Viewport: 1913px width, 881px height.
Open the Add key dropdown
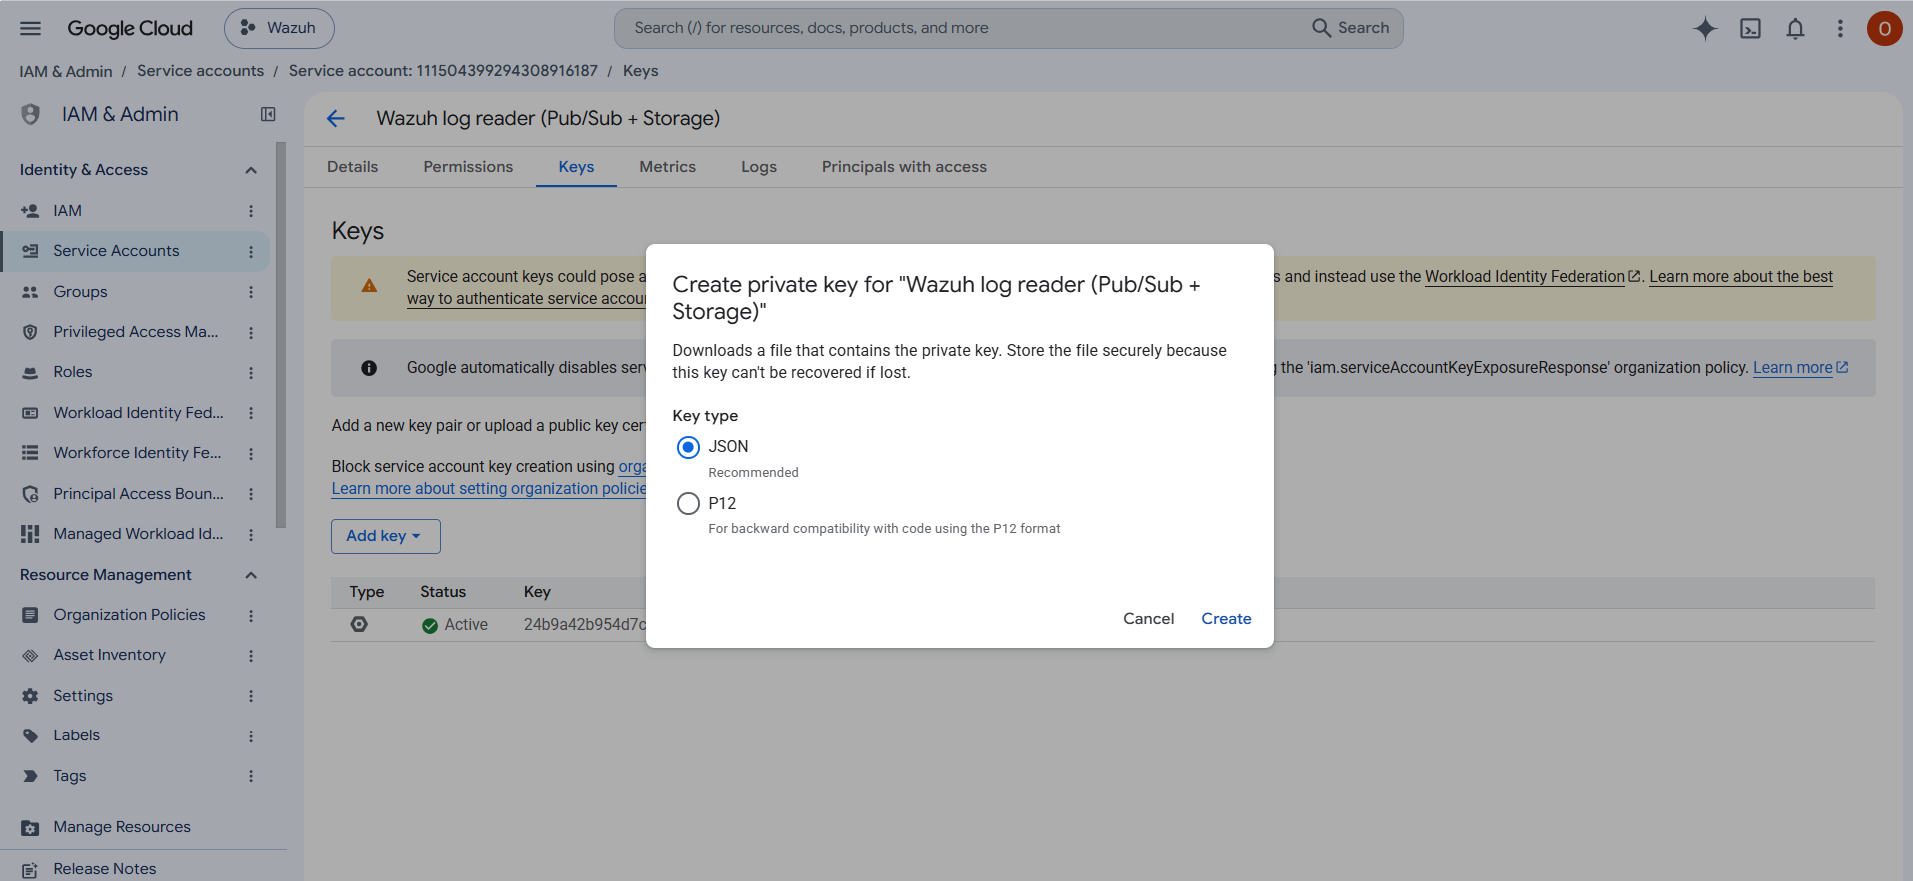pos(385,536)
